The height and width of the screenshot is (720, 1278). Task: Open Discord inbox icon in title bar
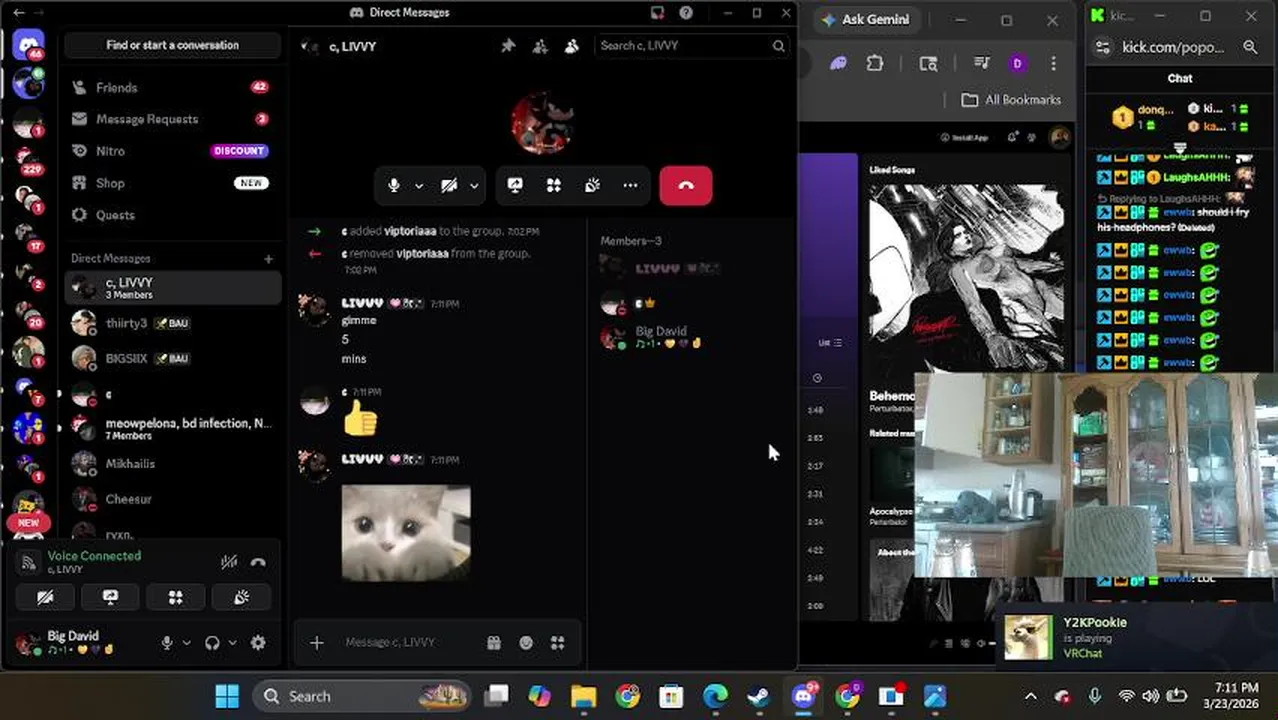click(657, 13)
